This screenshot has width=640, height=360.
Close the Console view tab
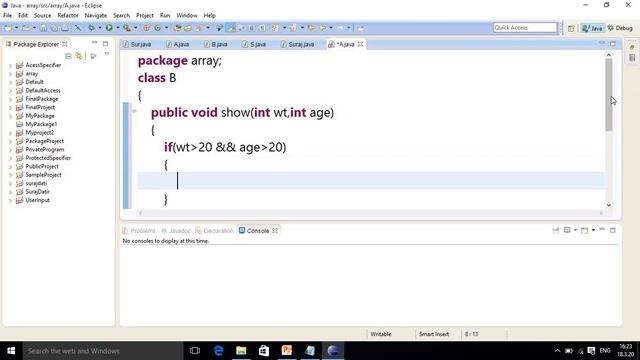pyautogui.click(x=275, y=231)
